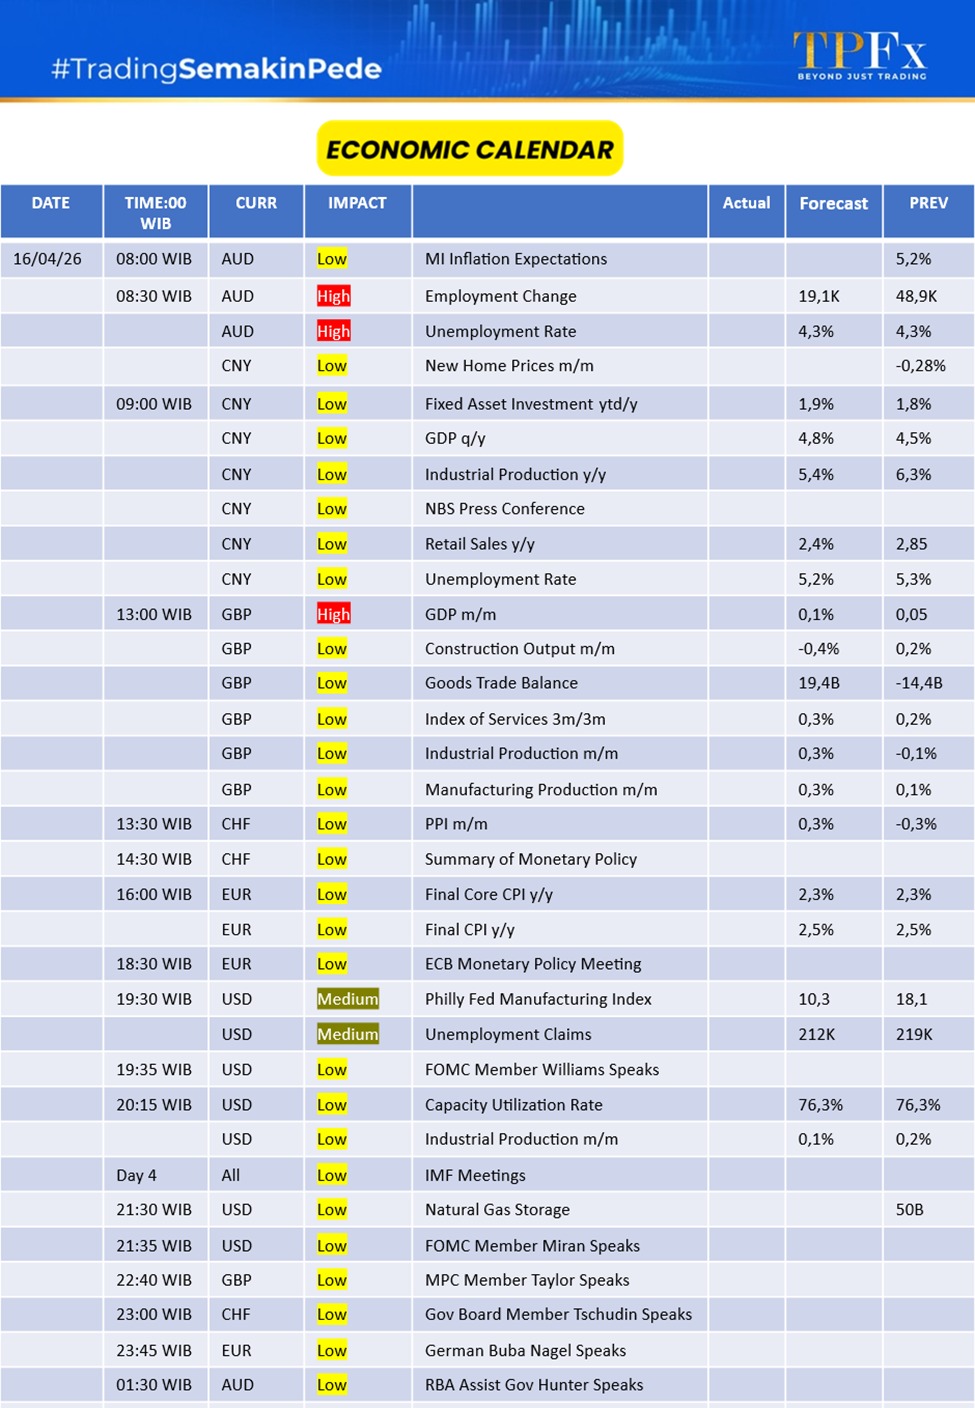This screenshot has width=975, height=1408.
Task: Select the DATE column header
Action: pyautogui.click(x=51, y=203)
